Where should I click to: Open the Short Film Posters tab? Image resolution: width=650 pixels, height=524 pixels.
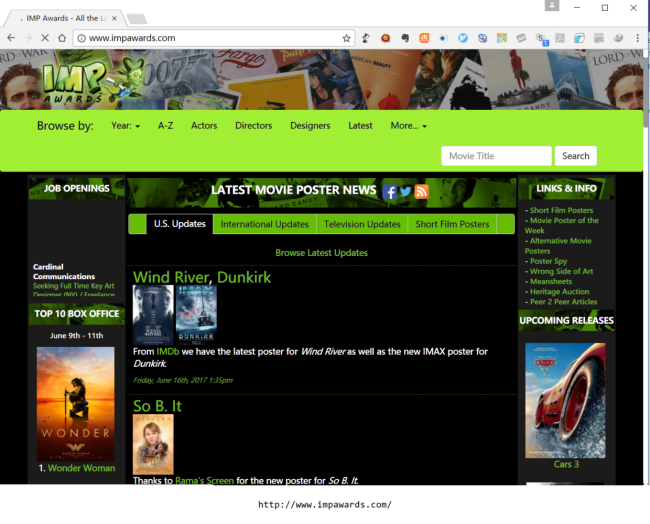click(452, 224)
